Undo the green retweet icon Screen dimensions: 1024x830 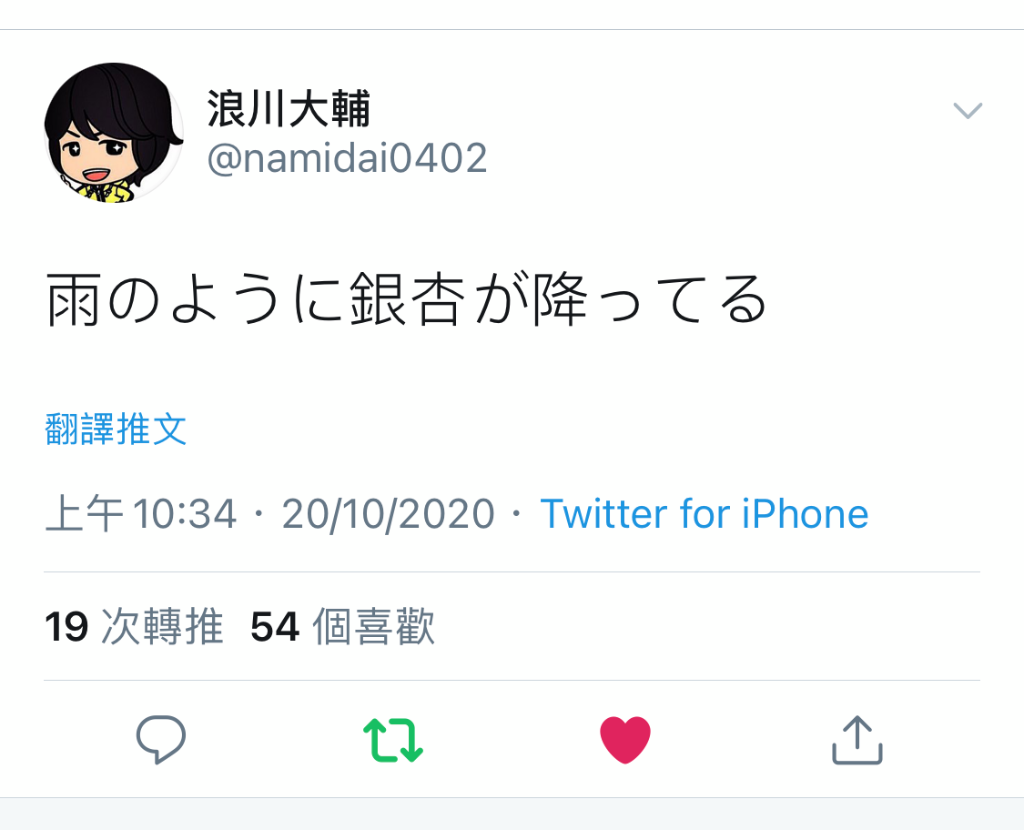click(393, 740)
